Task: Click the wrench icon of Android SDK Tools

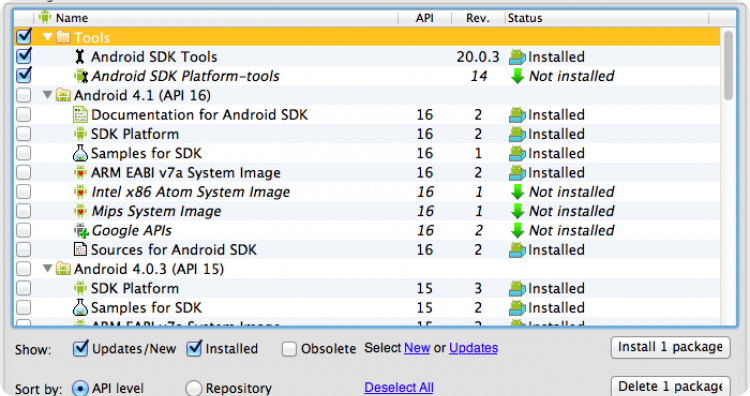Action: coord(80,57)
